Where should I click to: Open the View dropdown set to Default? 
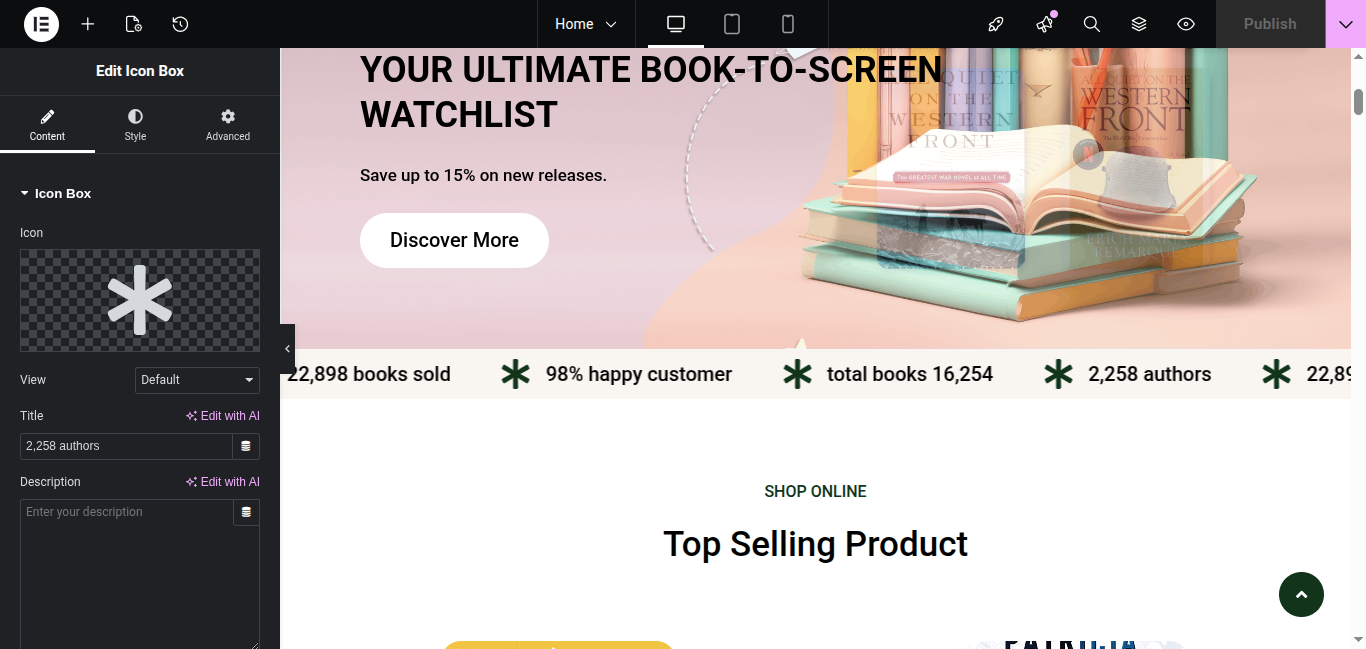[x=197, y=380]
